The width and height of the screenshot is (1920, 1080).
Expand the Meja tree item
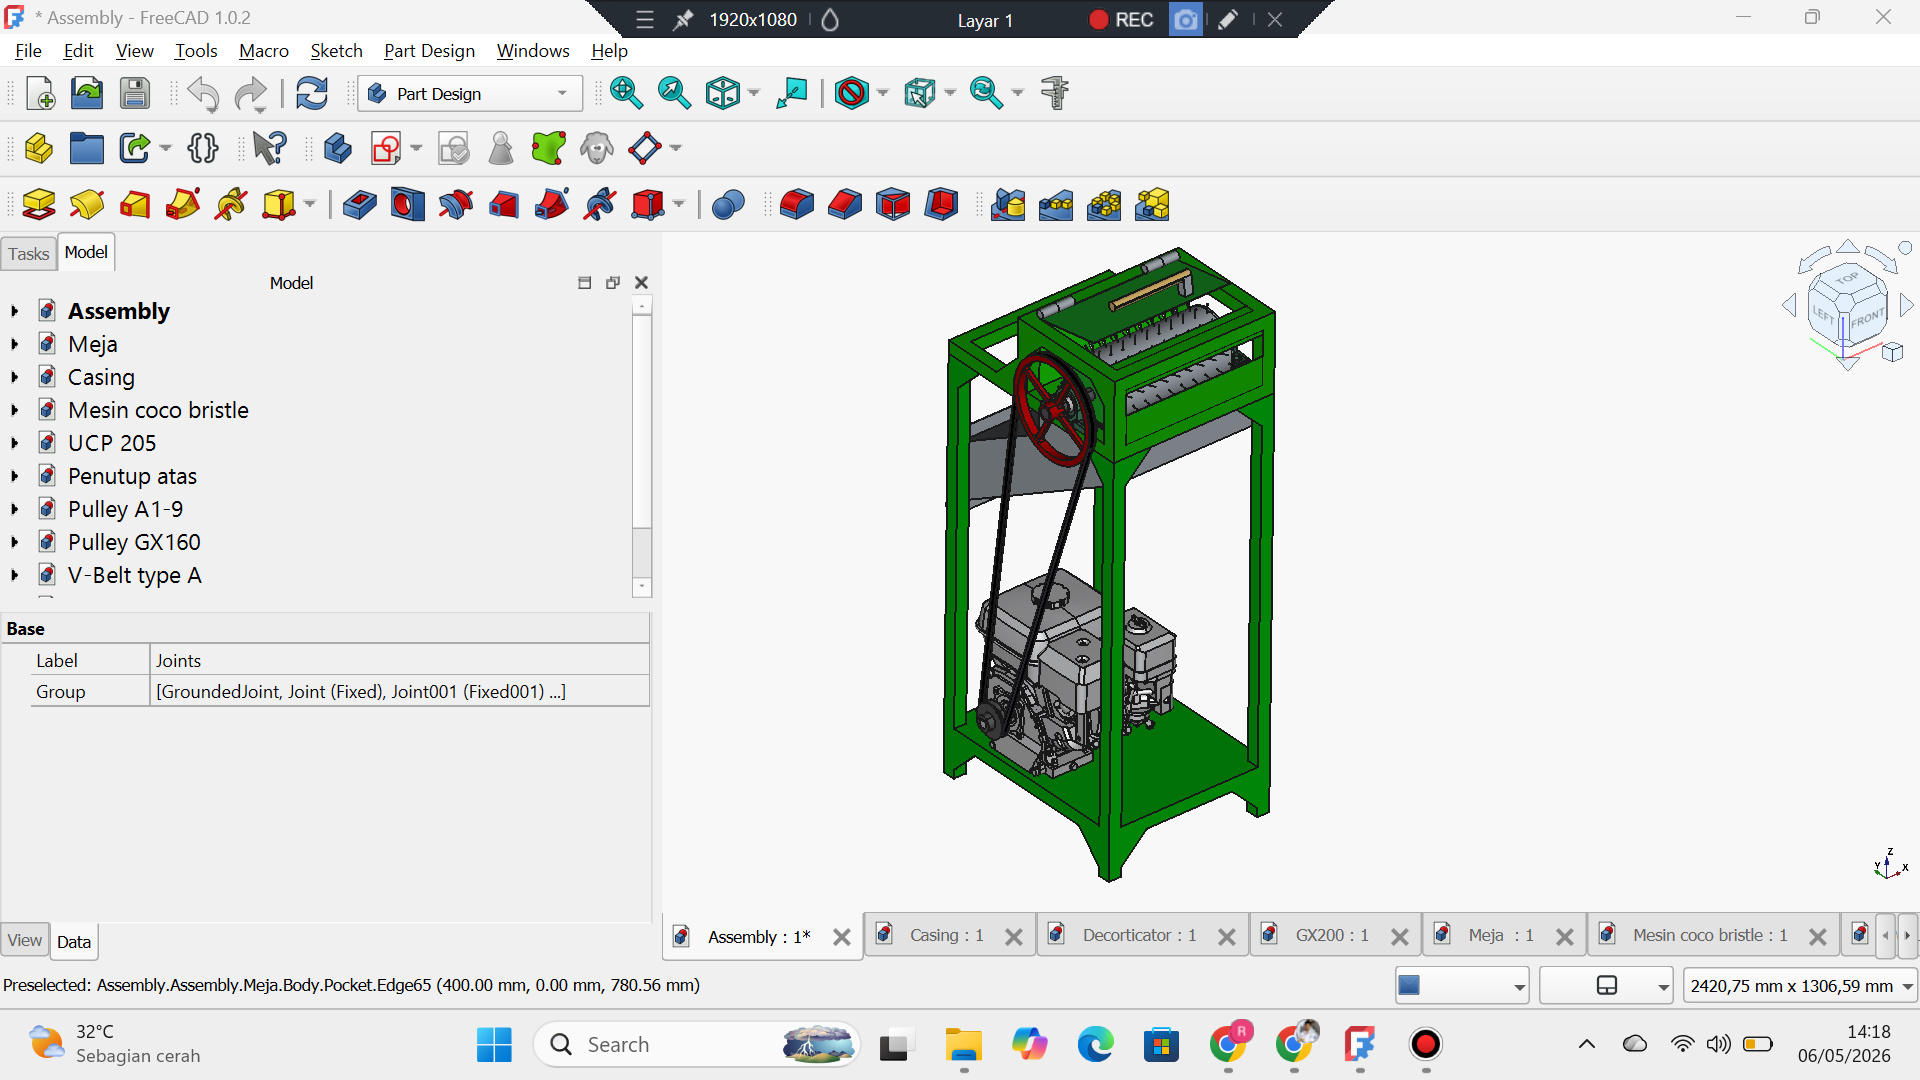point(15,344)
